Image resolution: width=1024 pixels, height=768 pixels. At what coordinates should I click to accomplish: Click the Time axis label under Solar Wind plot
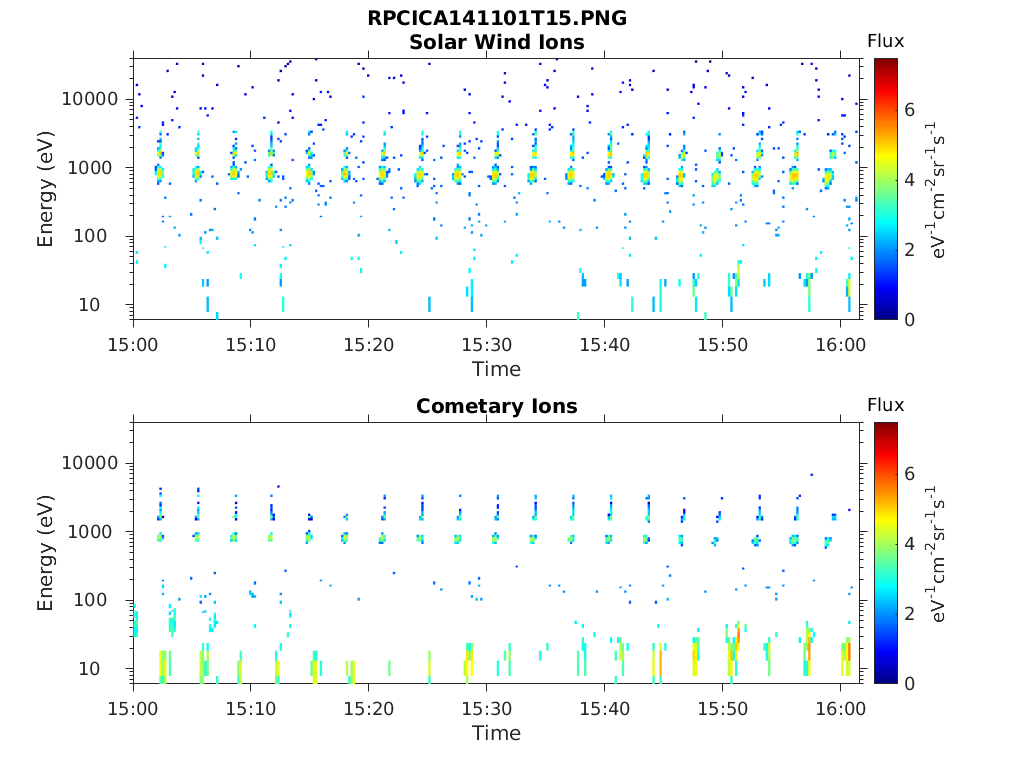[497, 369]
